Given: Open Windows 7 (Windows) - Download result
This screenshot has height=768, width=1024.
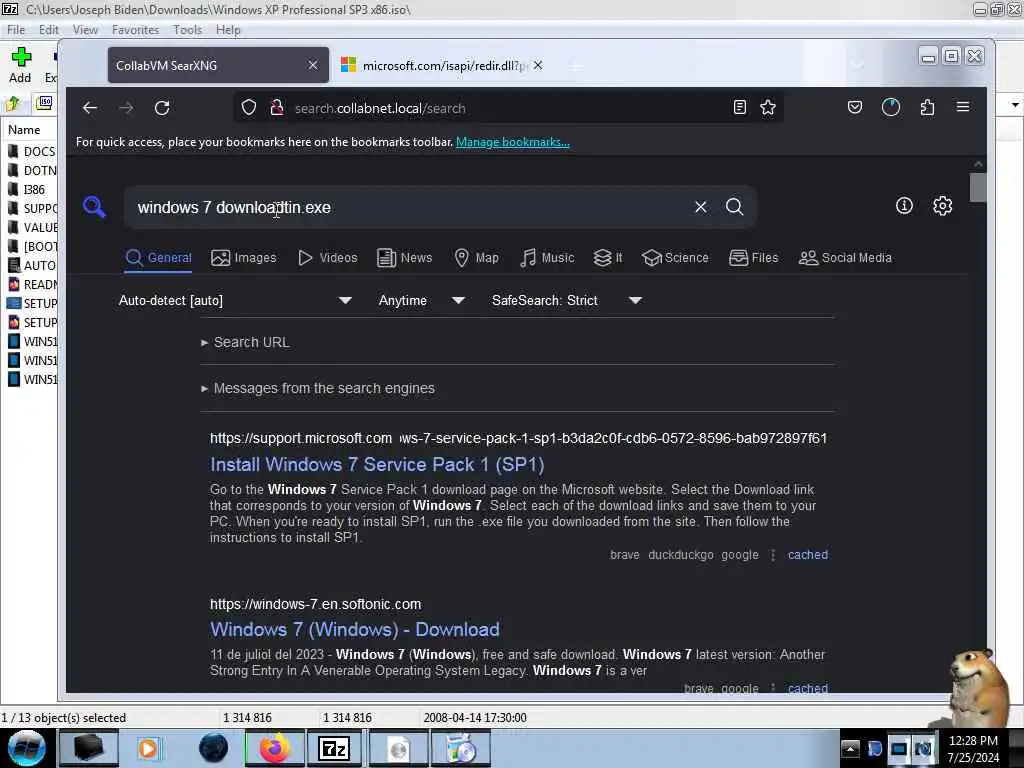Looking at the screenshot, I should (355, 630).
